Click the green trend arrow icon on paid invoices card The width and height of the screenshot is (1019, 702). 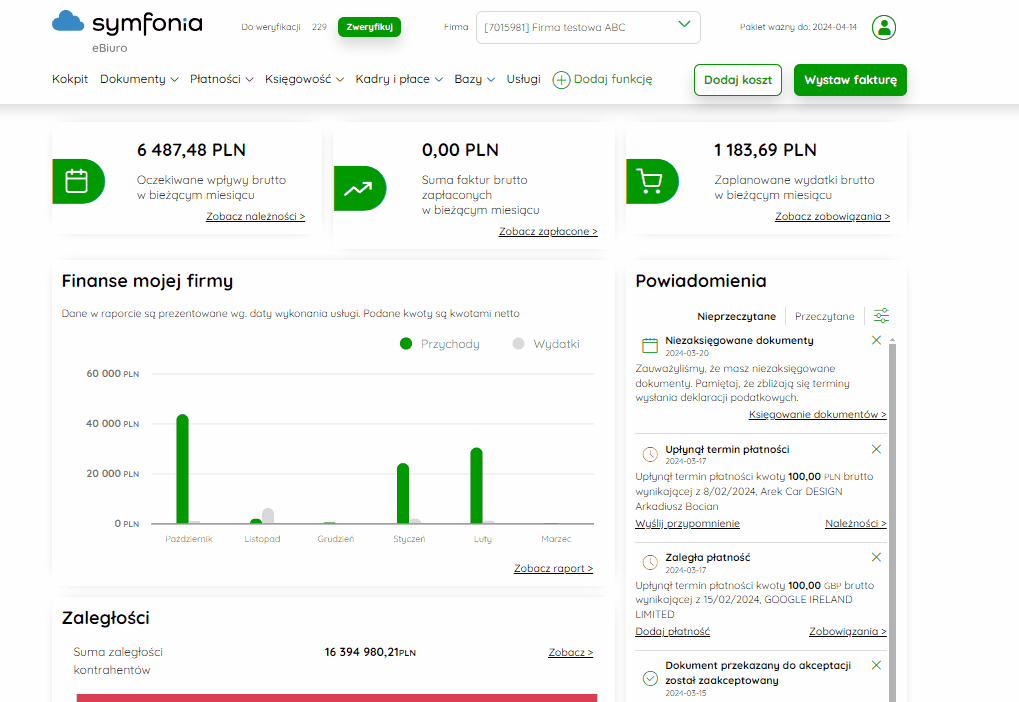click(359, 188)
